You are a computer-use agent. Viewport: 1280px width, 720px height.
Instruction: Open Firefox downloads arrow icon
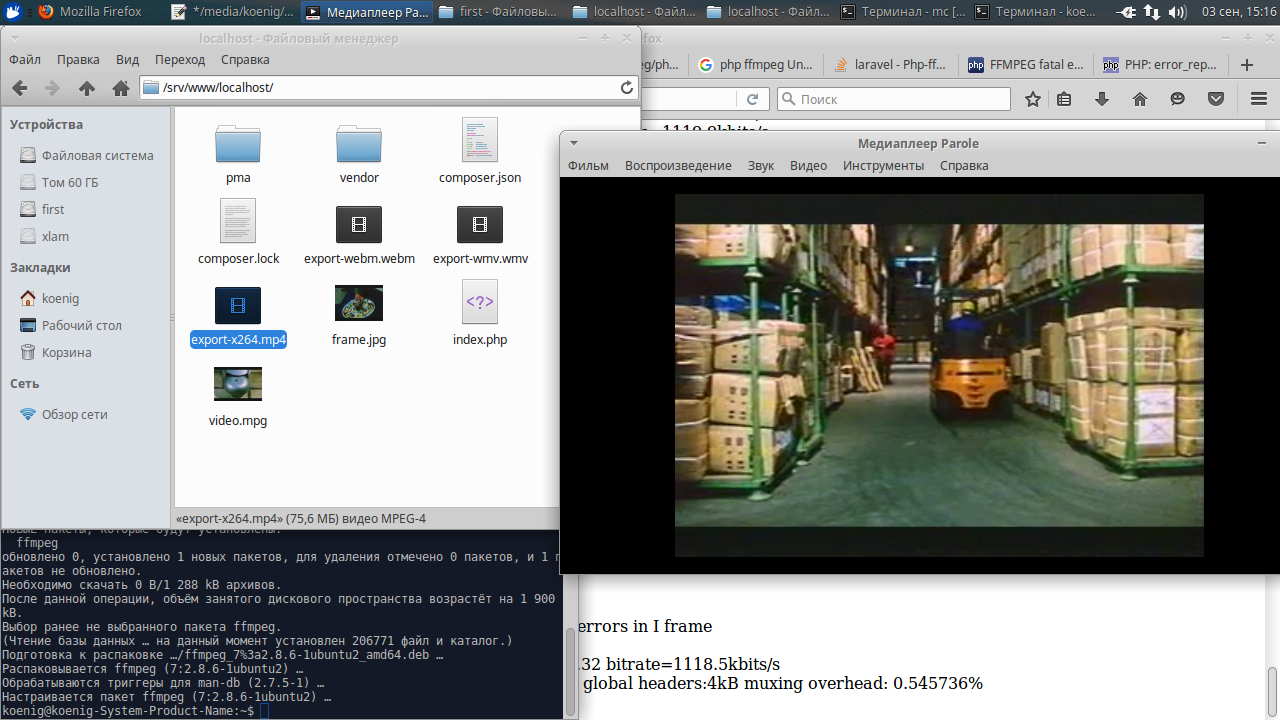coord(1102,99)
